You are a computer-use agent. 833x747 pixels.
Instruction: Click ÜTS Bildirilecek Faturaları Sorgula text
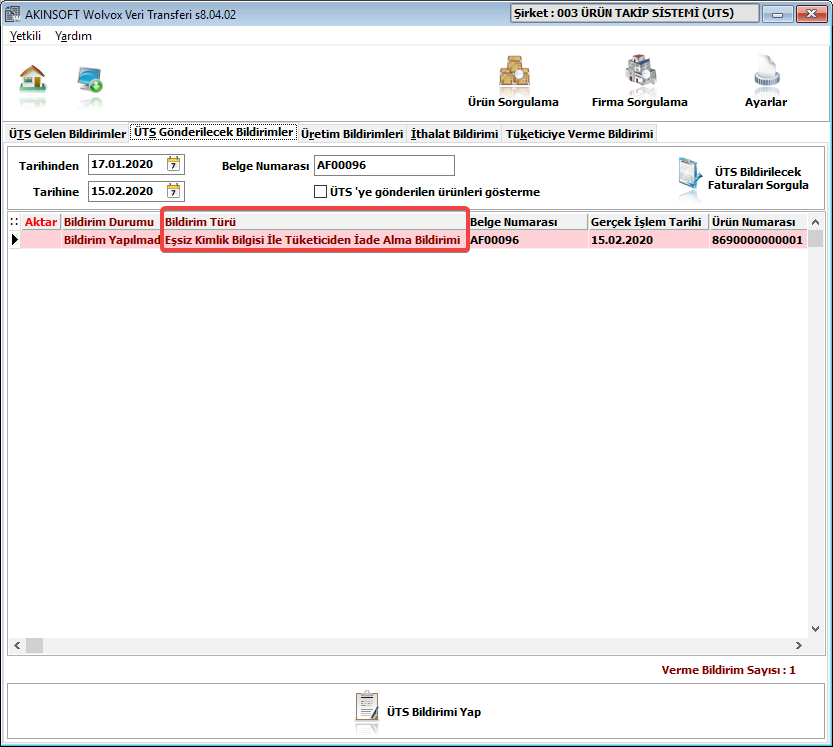click(x=758, y=179)
